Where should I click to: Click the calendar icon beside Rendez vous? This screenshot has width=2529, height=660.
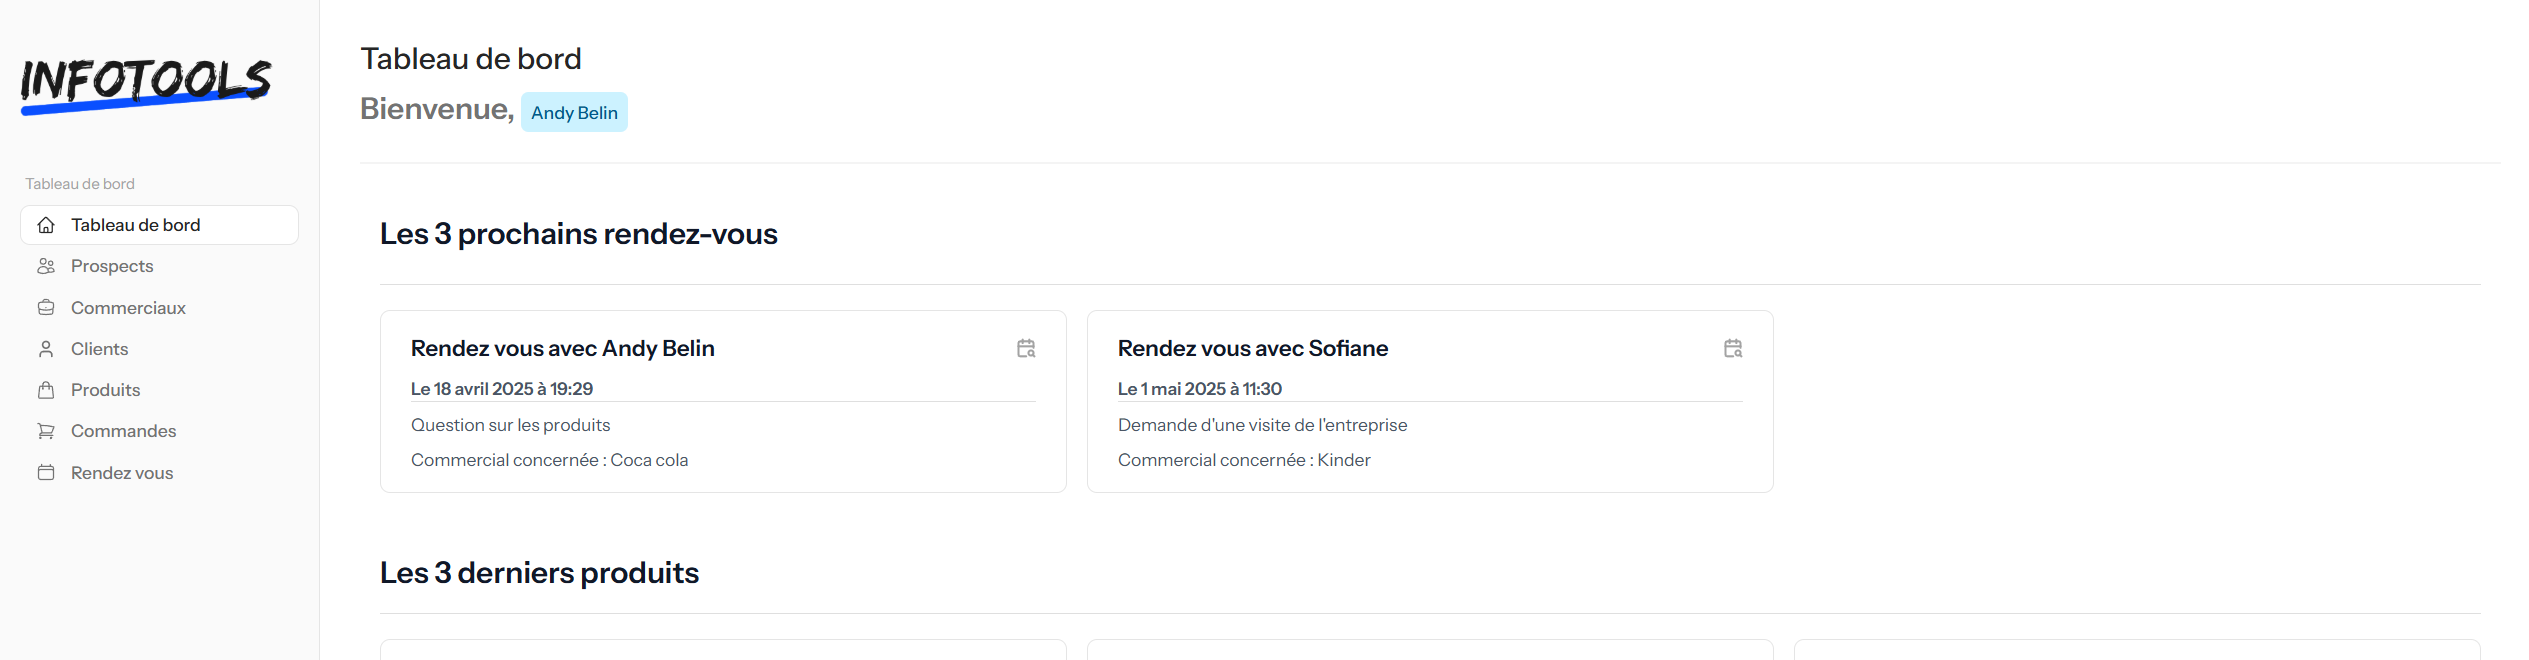point(46,472)
